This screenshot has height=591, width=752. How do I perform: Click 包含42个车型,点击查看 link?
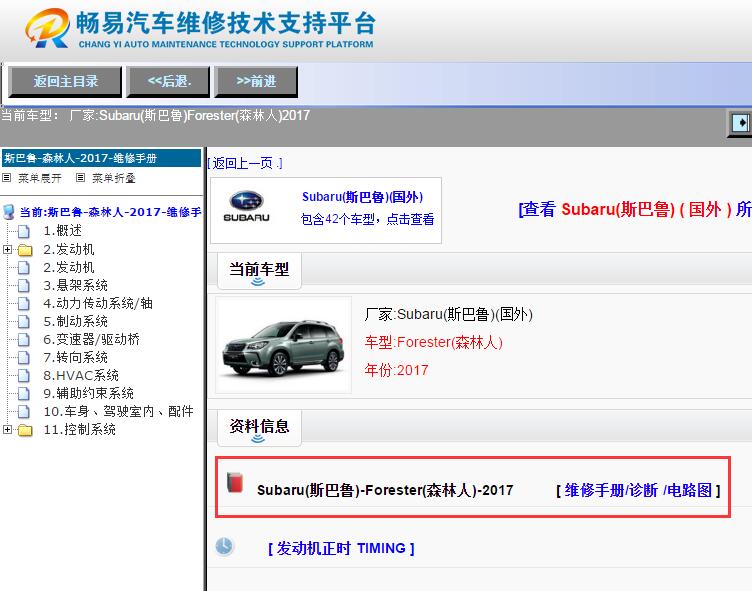tap(367, 219)
